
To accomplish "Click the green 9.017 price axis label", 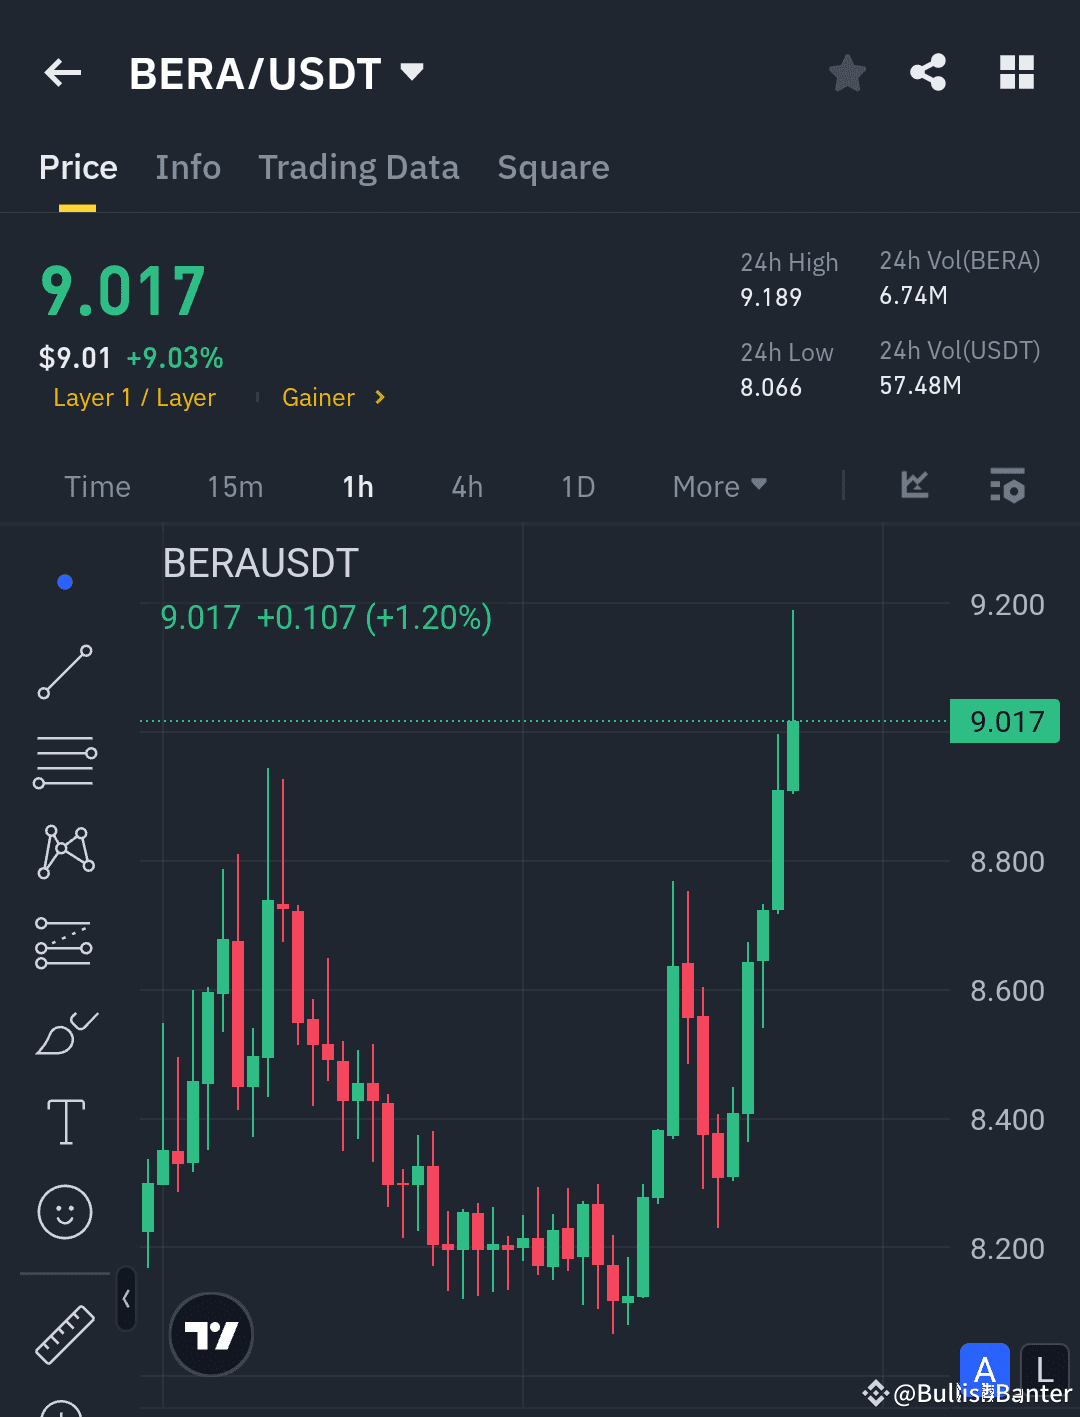I will 1004,721.
